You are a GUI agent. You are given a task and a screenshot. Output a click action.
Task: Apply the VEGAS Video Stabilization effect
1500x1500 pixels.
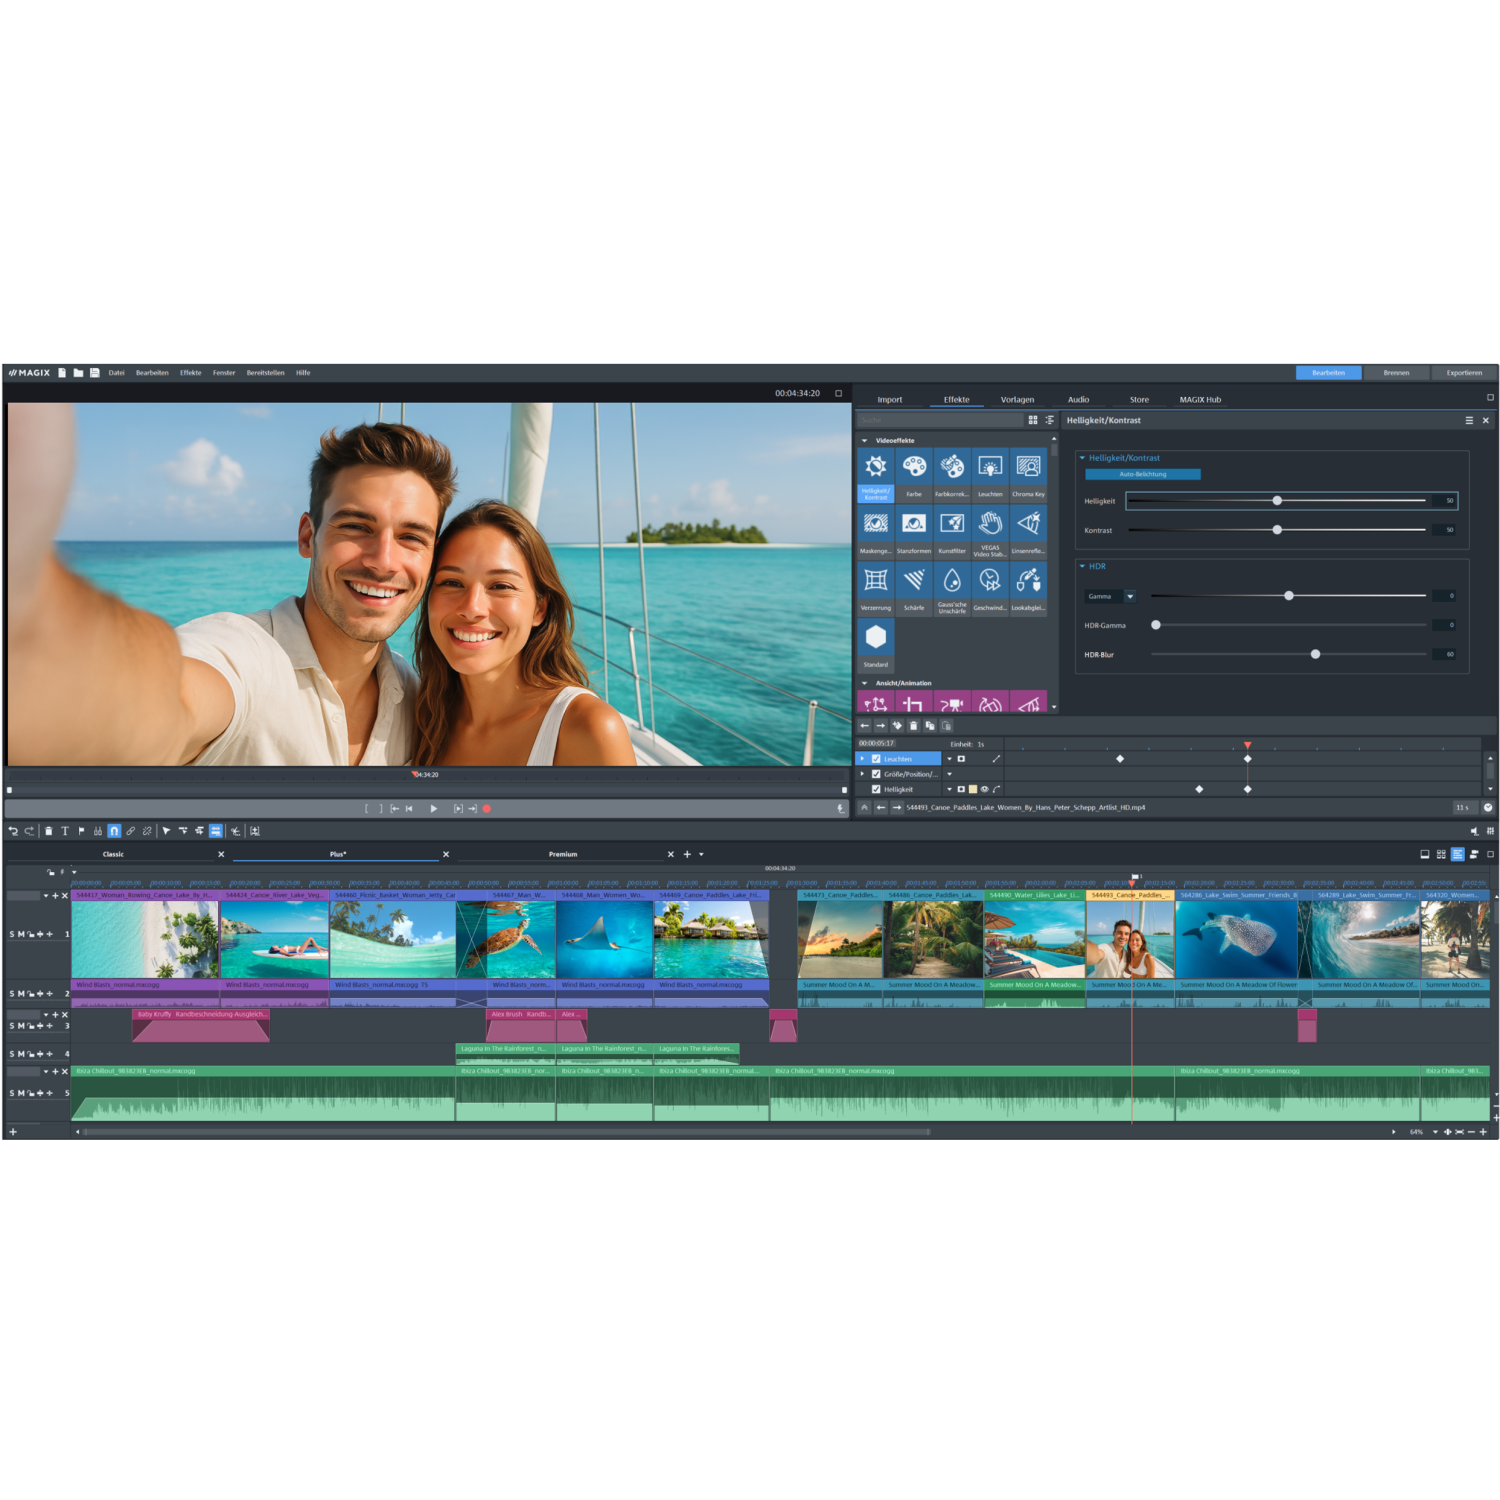pos(990,522)
